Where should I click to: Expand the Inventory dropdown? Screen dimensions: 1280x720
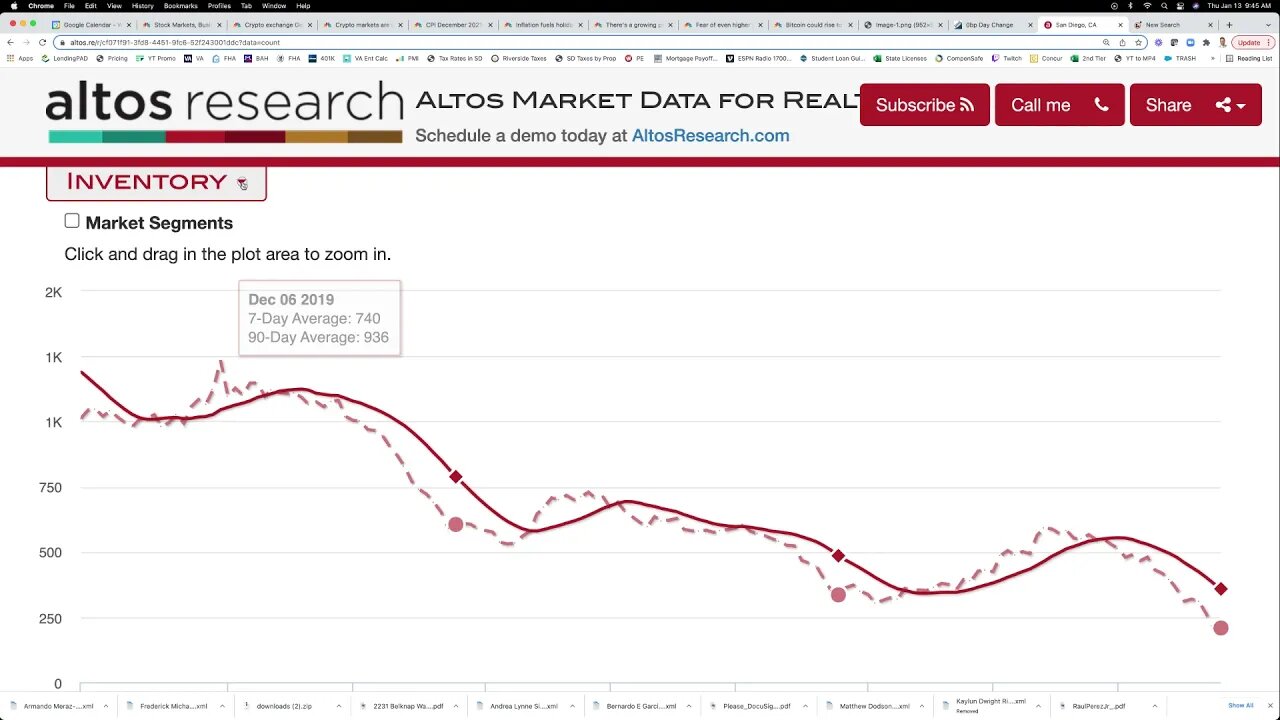(156, 182)
